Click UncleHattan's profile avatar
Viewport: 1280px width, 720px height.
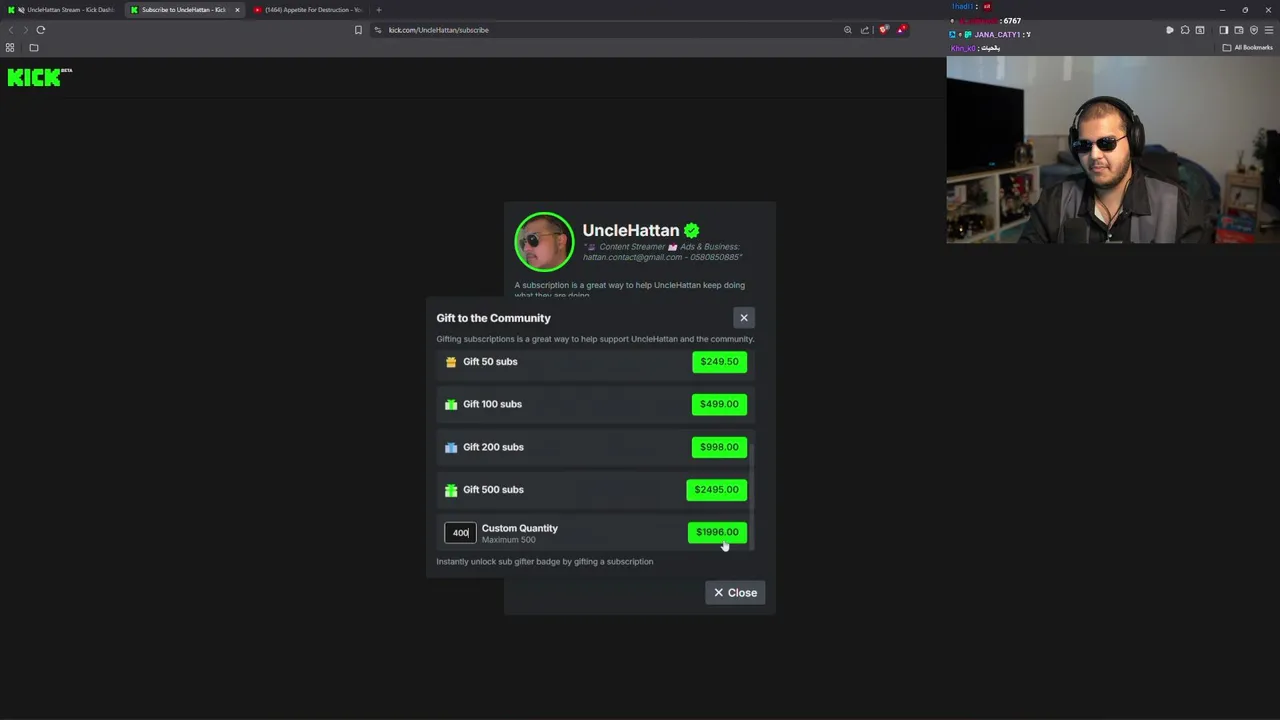[544, 242]
